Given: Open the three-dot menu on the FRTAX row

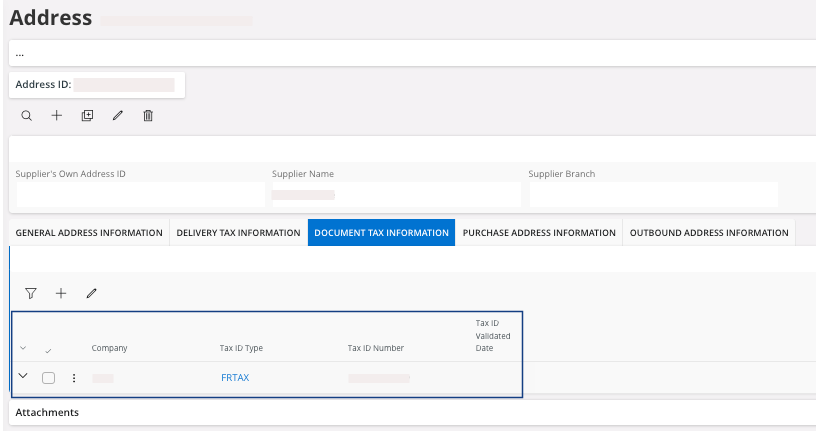Looking at the screenshot, I should coord(73,378).
